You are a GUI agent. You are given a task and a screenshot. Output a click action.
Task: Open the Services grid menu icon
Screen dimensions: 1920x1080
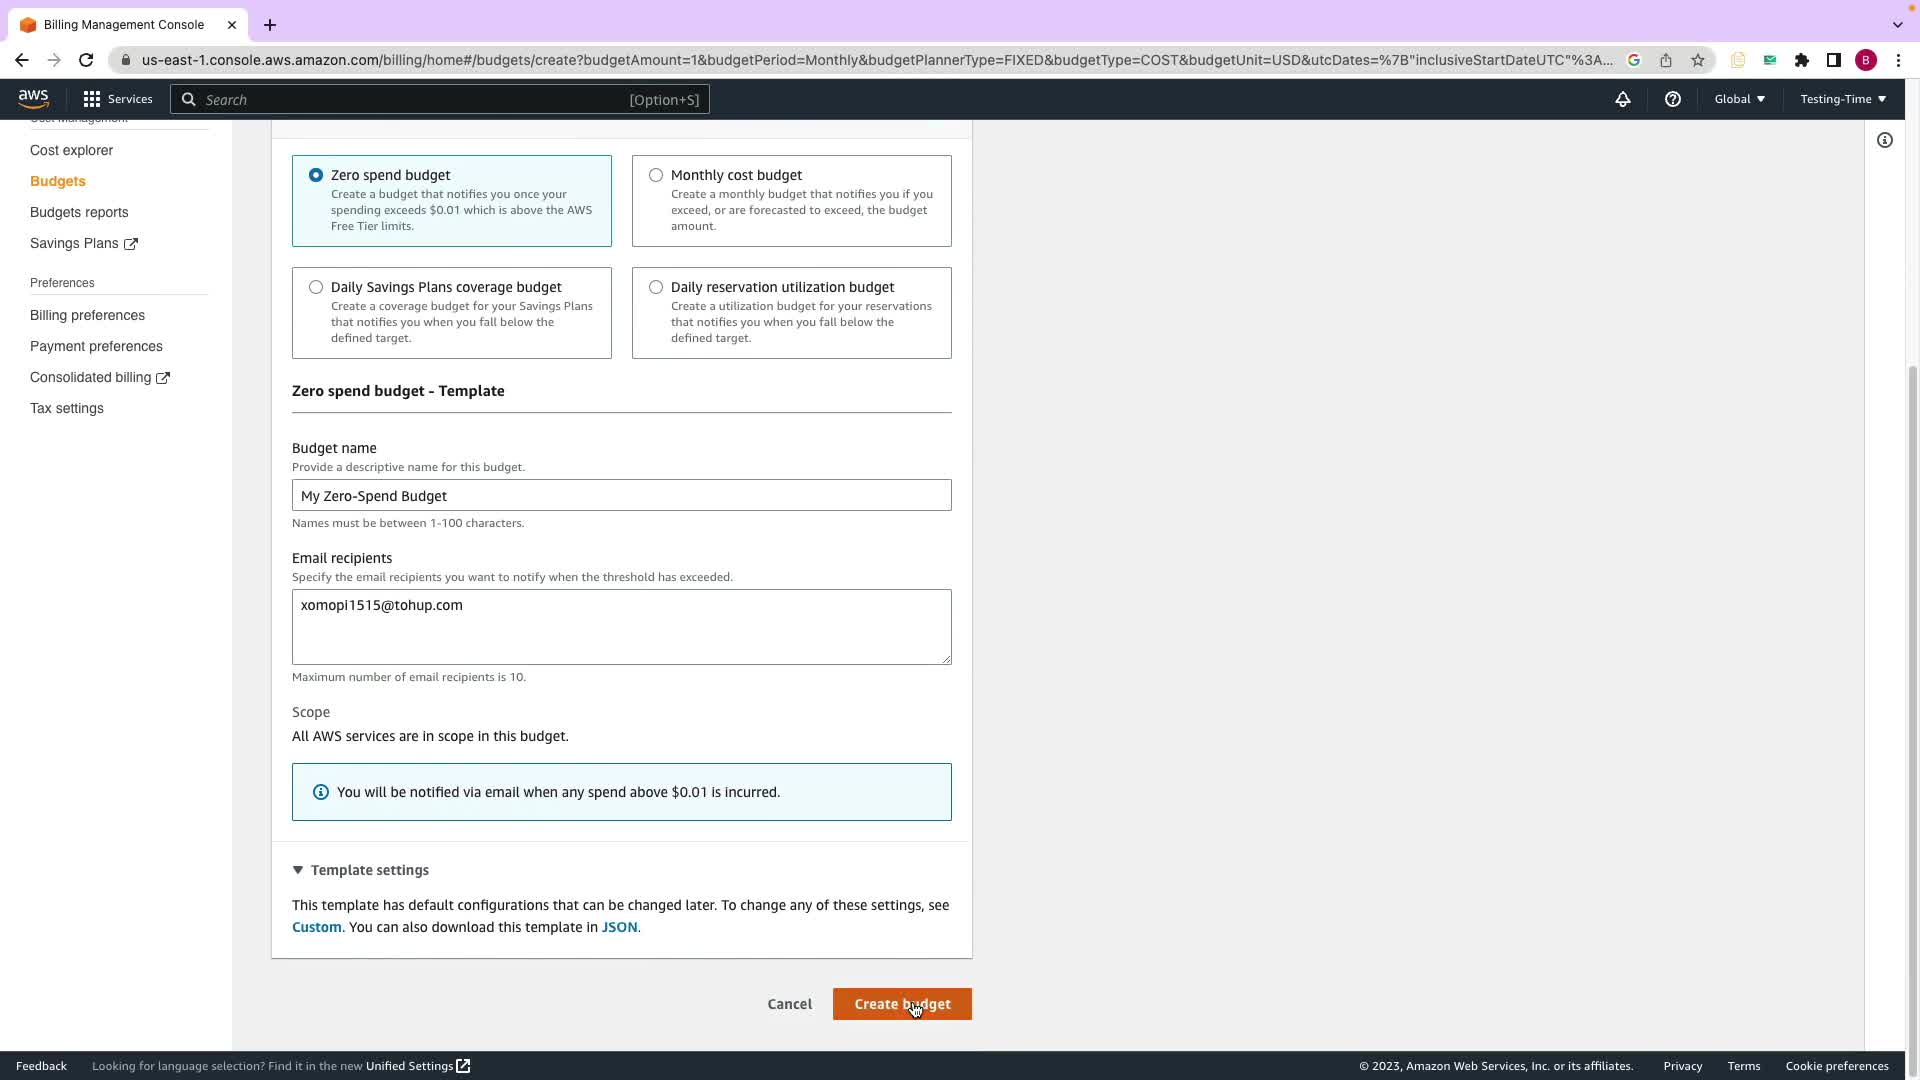92,99
